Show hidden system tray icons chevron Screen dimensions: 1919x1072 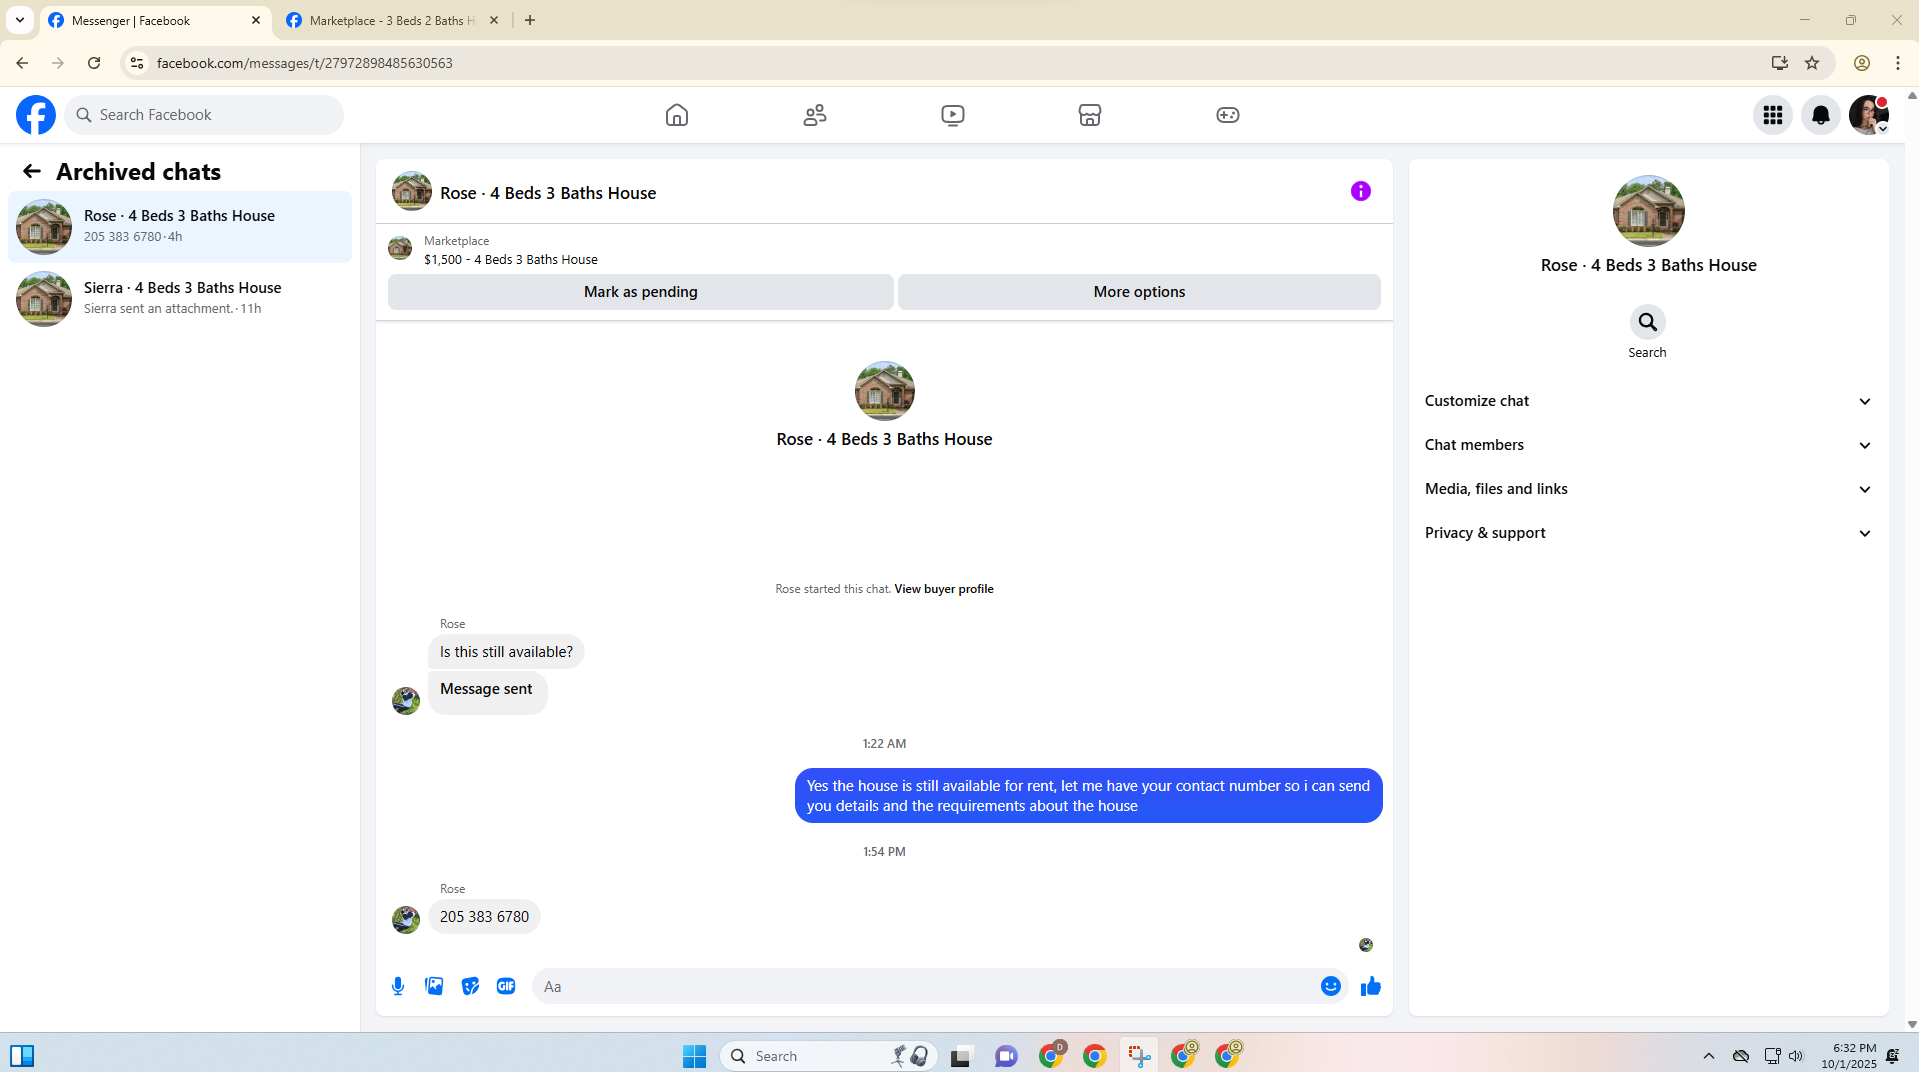(1709, 1056)
